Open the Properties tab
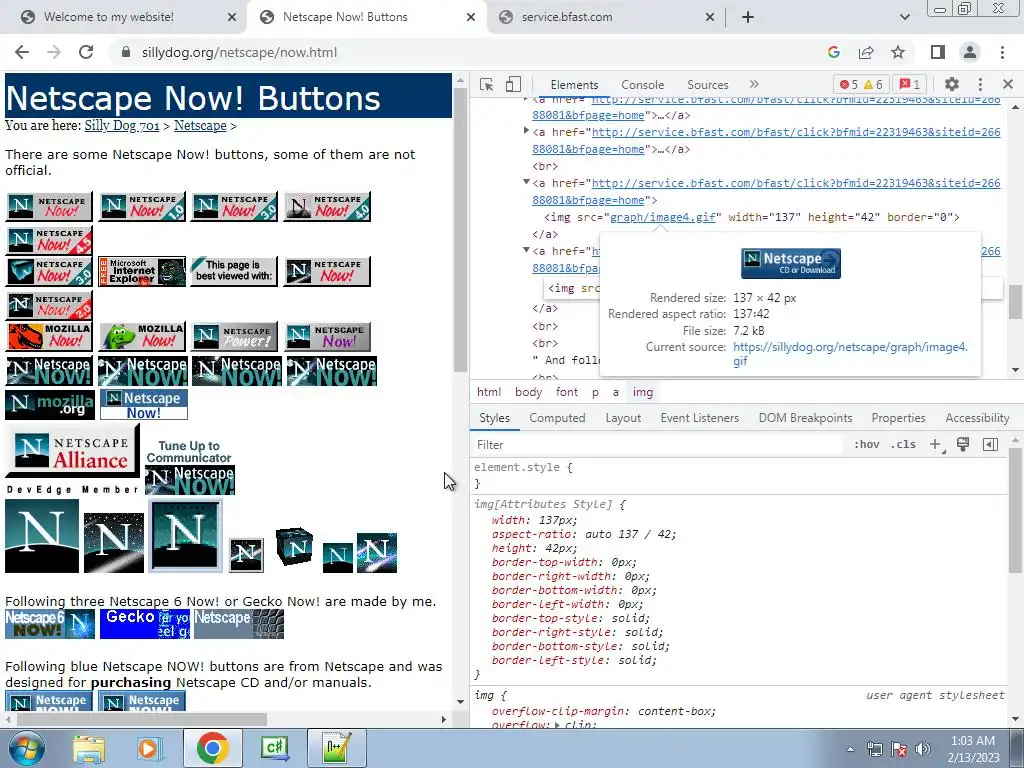The height and width of the screenshot is (768, 1024). [x=898, y=418]
